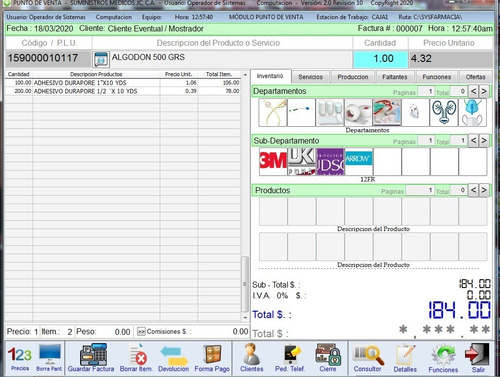Image resolution: width=500 pixels, height=377 pixels.
Task: Open Forma Pago calculator icon
Action: [x=212, y=358]
